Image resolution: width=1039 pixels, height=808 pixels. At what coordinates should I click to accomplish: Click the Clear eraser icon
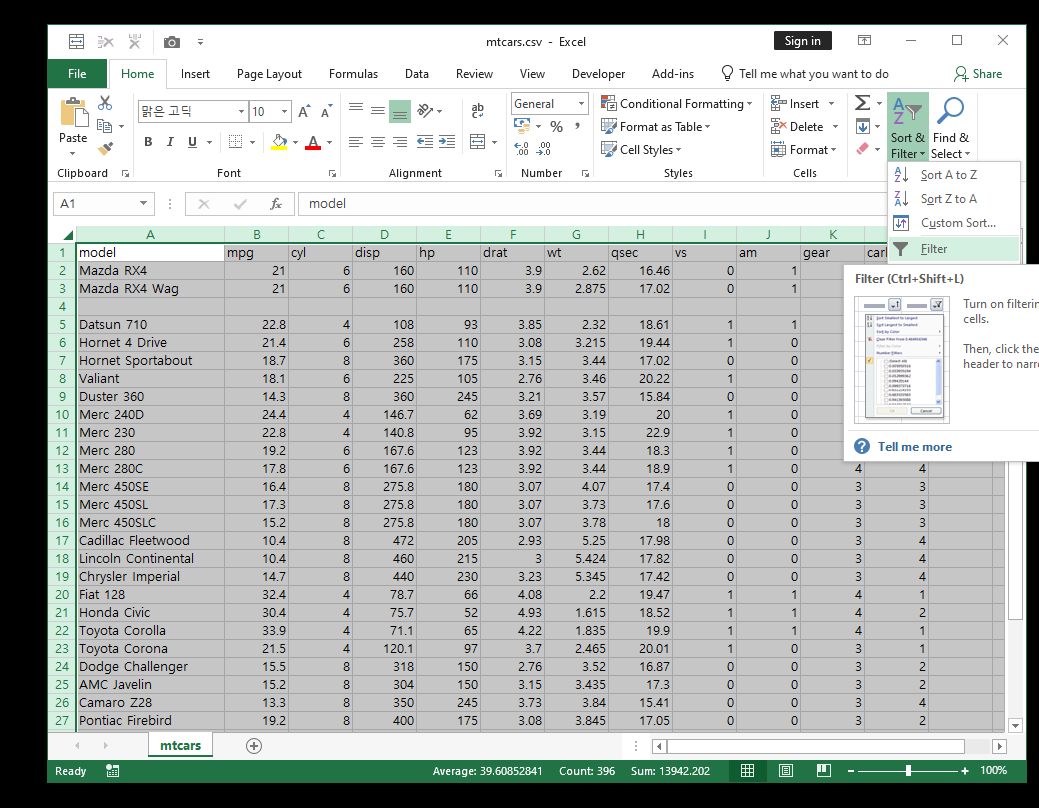[863, 148]
